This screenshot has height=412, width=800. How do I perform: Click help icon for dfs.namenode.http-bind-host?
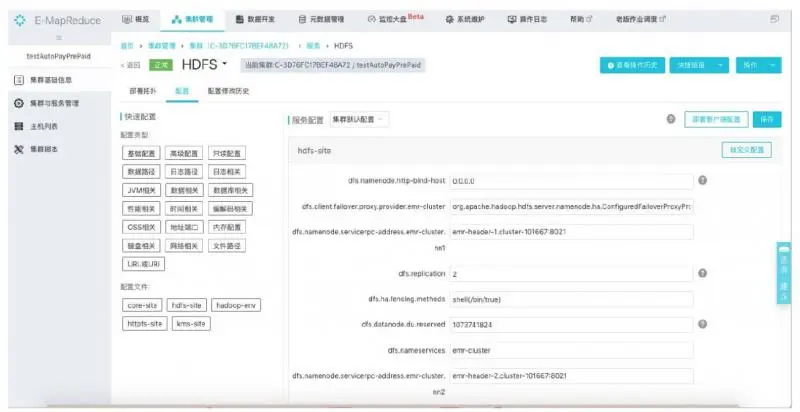pyautogui.click(x=703, y=181)
